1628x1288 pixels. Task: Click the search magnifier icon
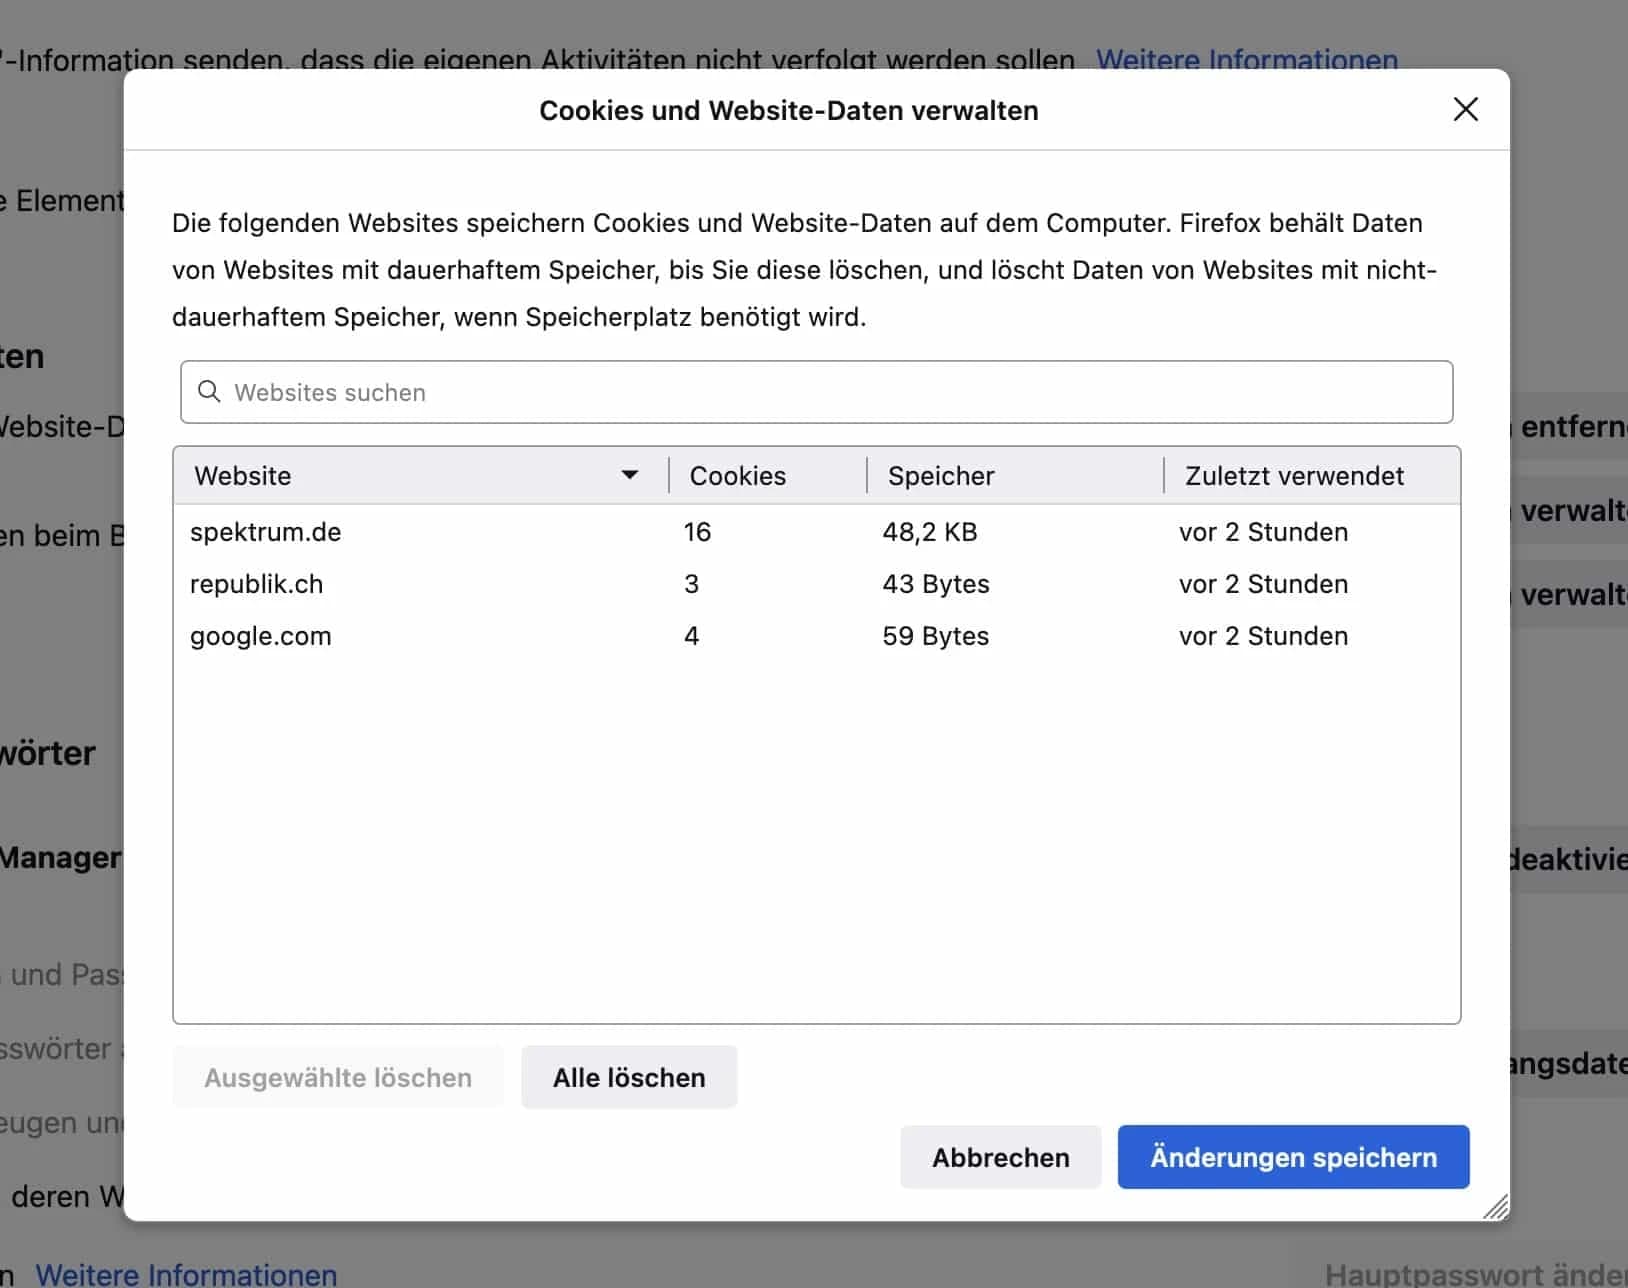210,392
